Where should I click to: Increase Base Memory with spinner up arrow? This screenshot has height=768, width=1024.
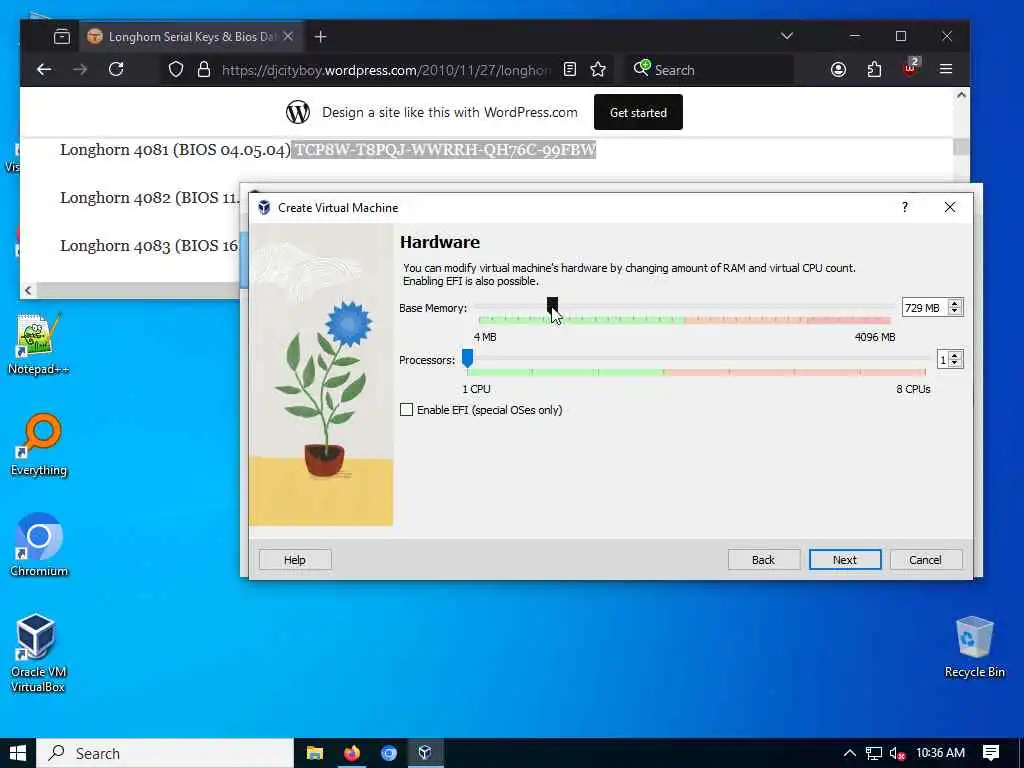[x=955, y=303]
